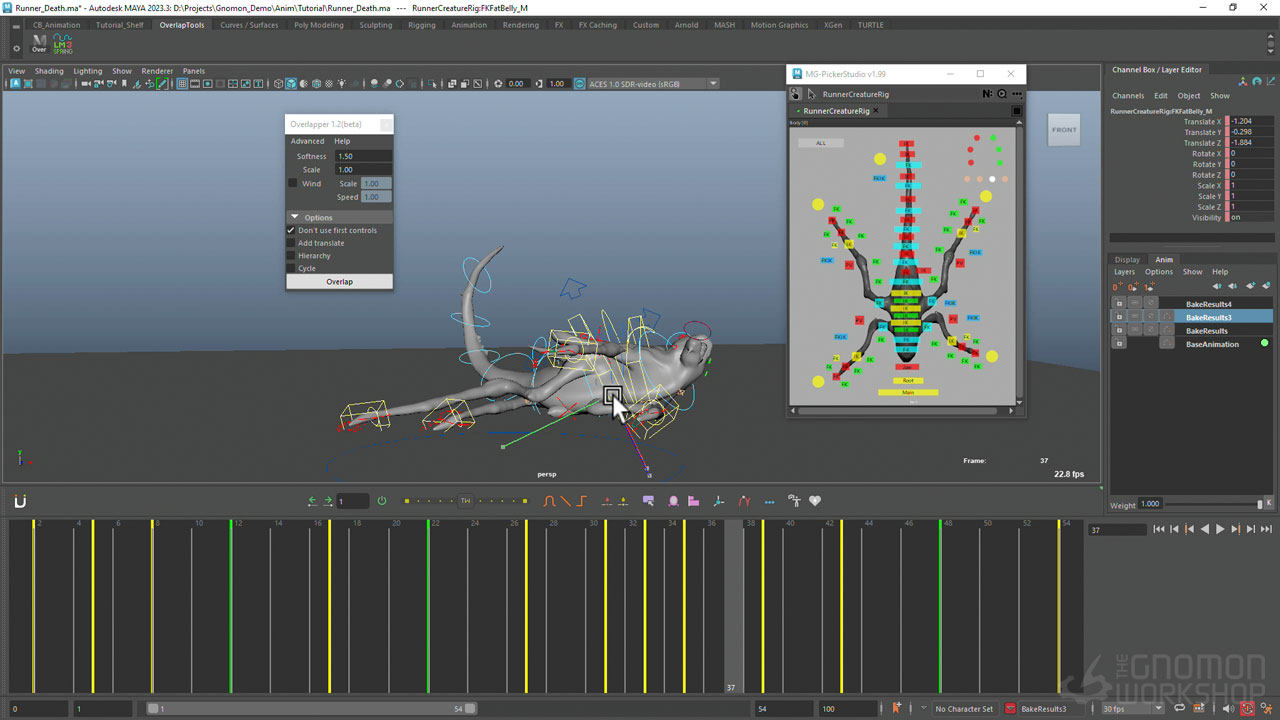Click the green status dot on BaseAnimation

(1262, 343)
